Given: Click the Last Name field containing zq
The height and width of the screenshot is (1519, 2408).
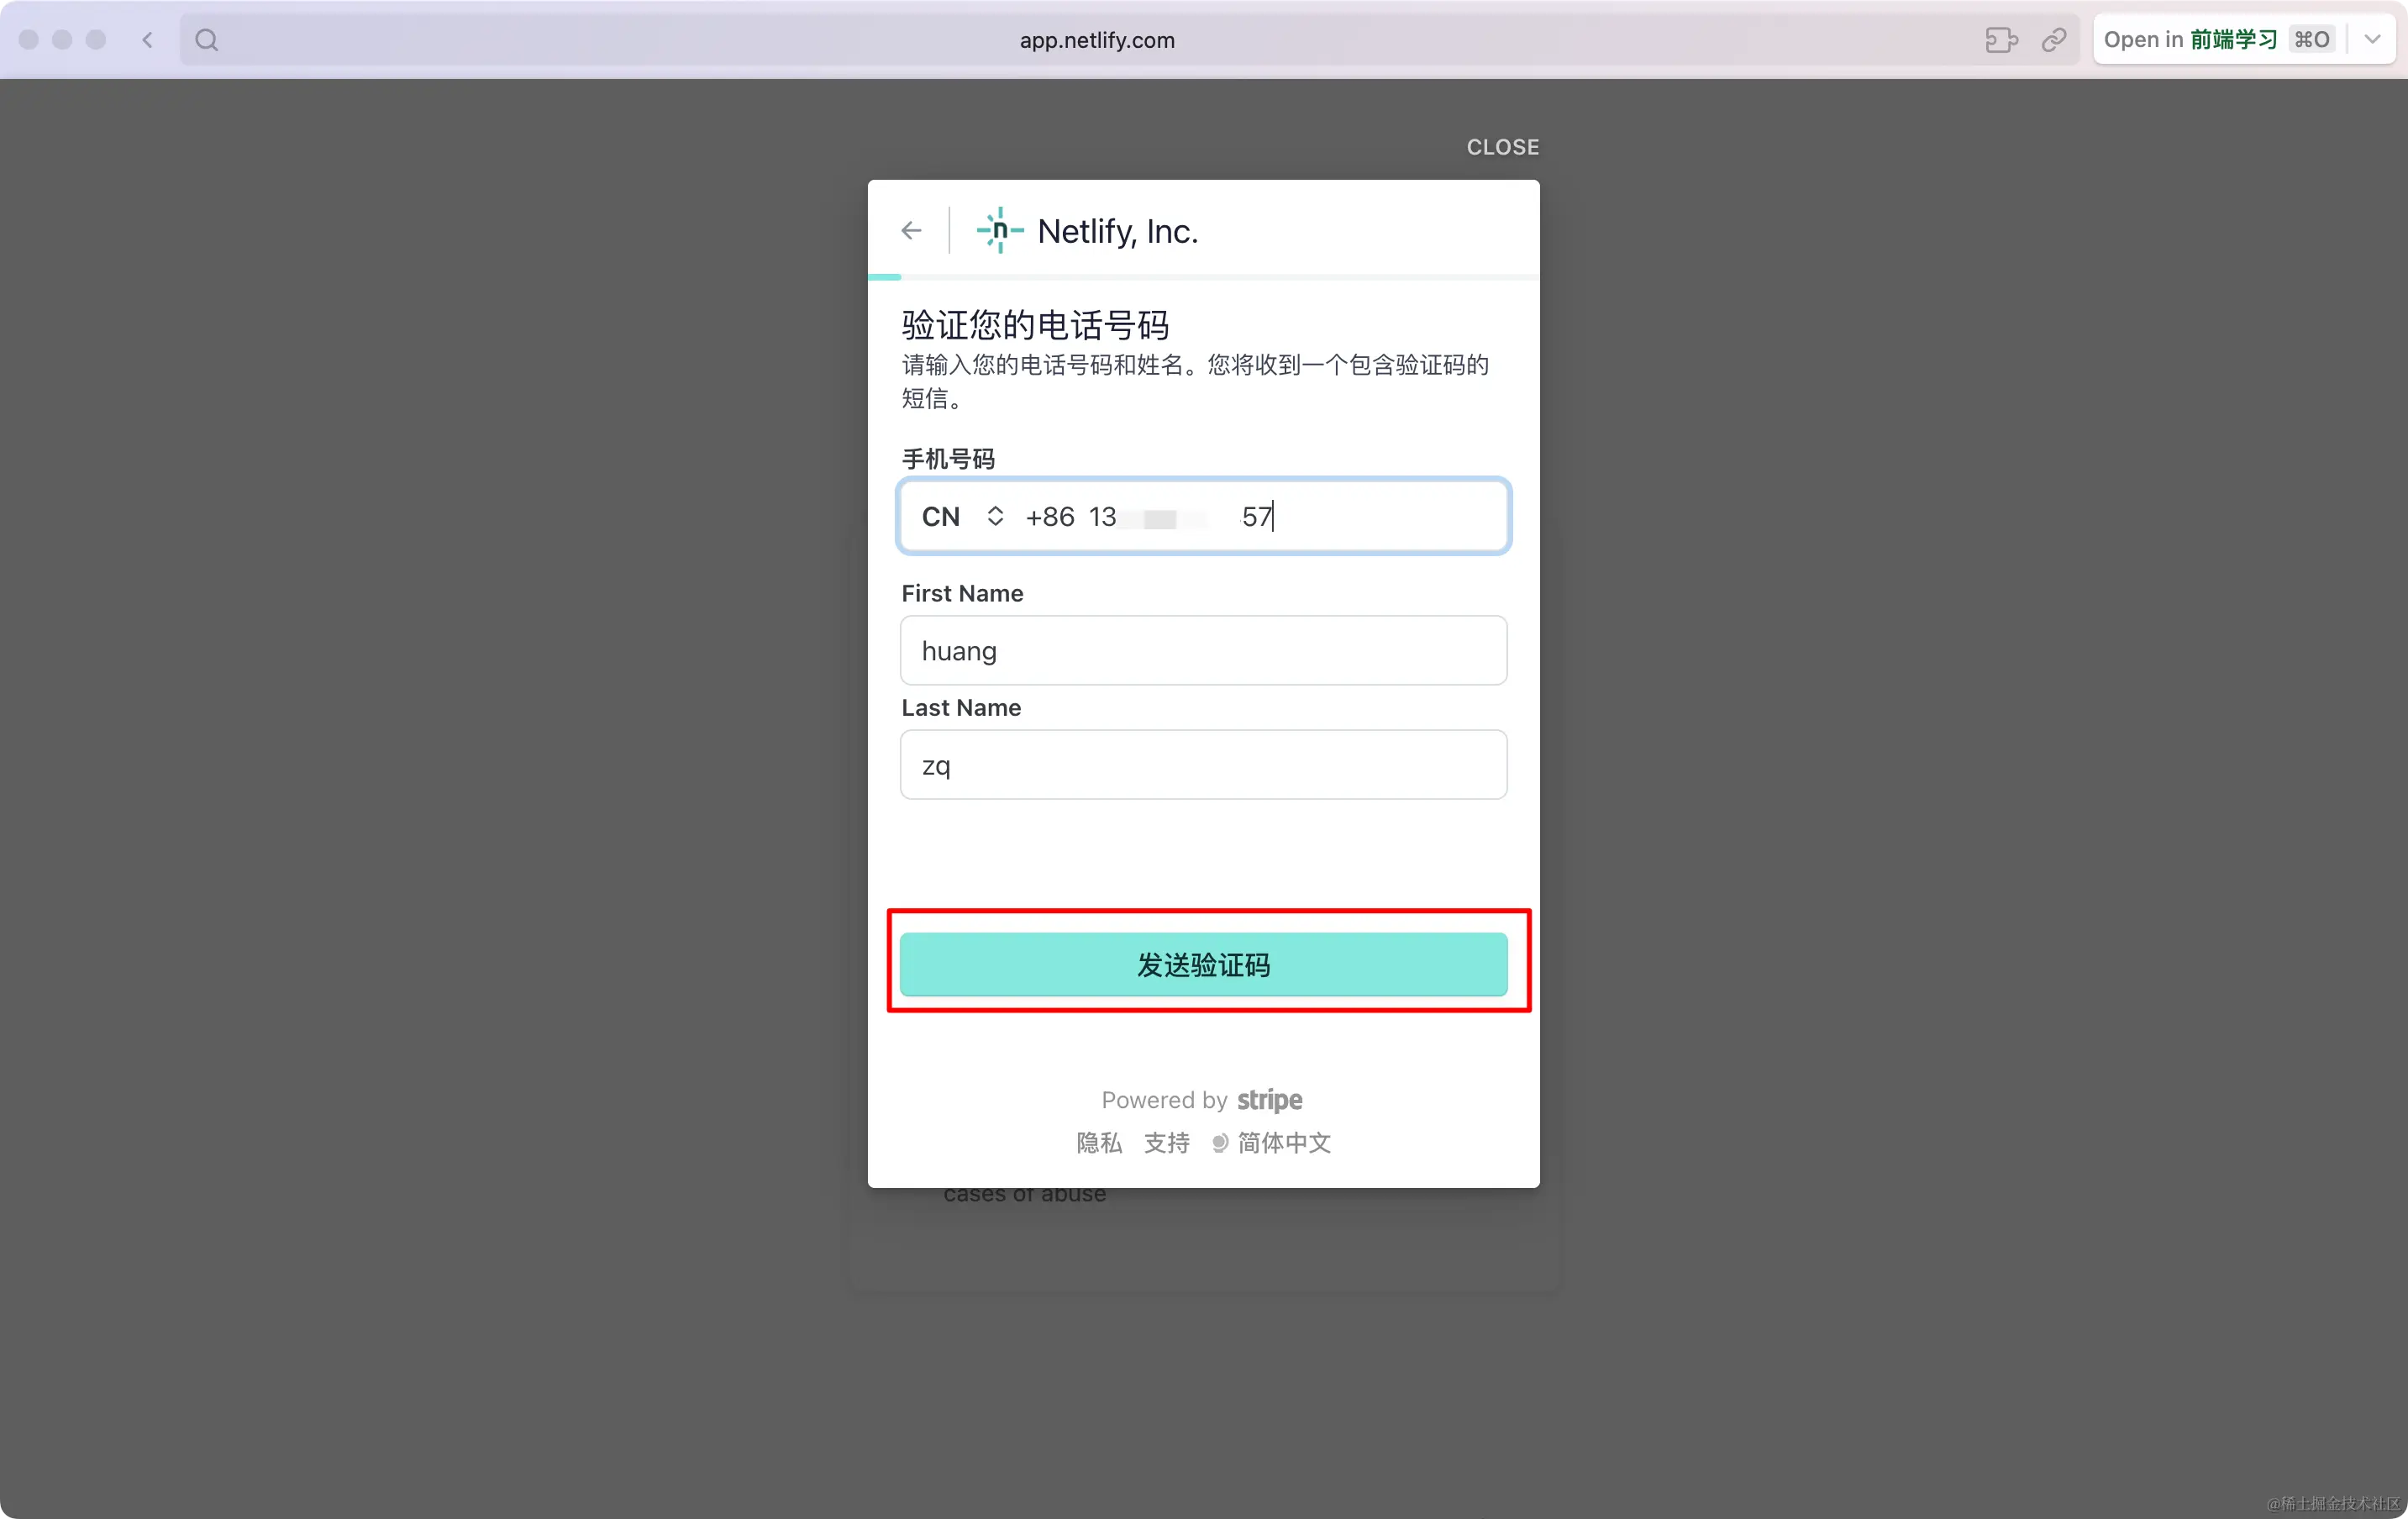Looking at the screenshot, I should (x=1203, y=764).
